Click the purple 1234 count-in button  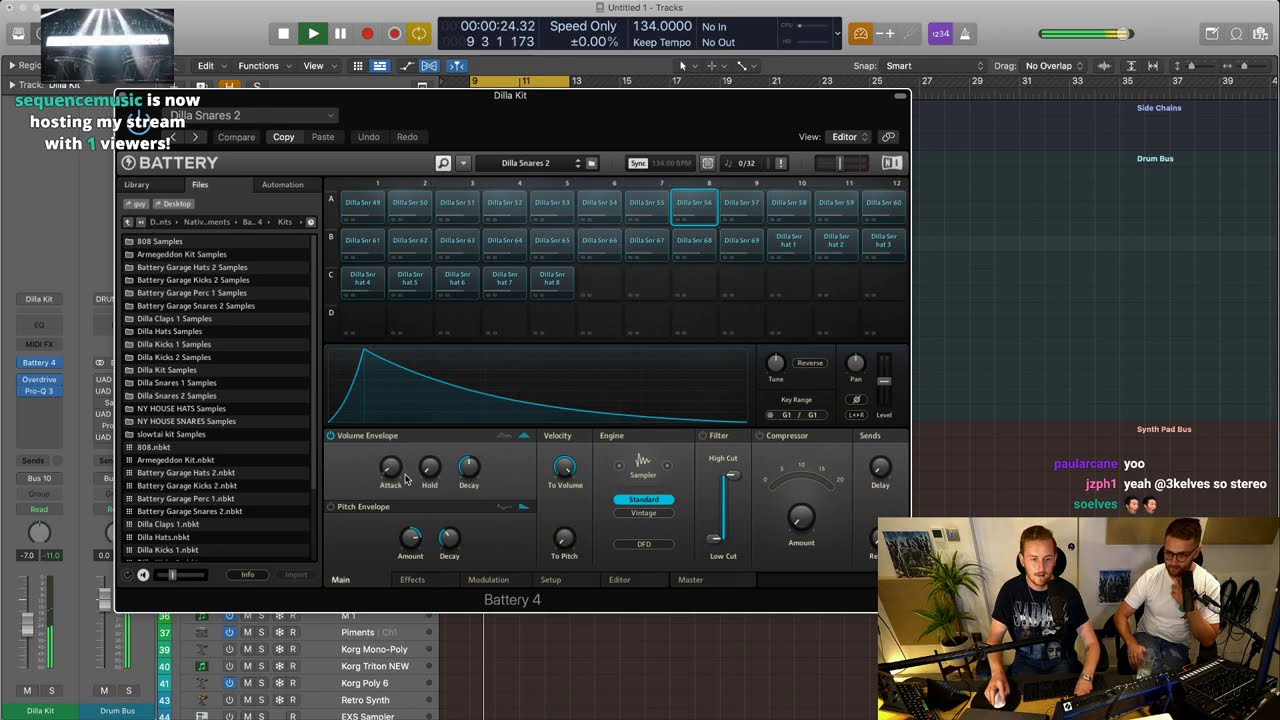point(940,34)
